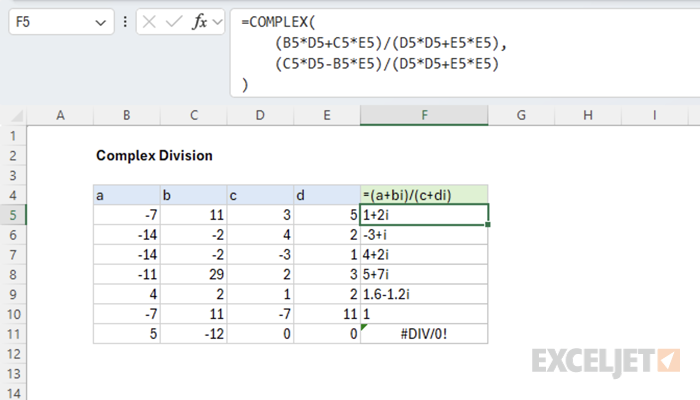Click header cell "b" in row 4
This screenshot has width=700, height=400.
coord(194,196)
